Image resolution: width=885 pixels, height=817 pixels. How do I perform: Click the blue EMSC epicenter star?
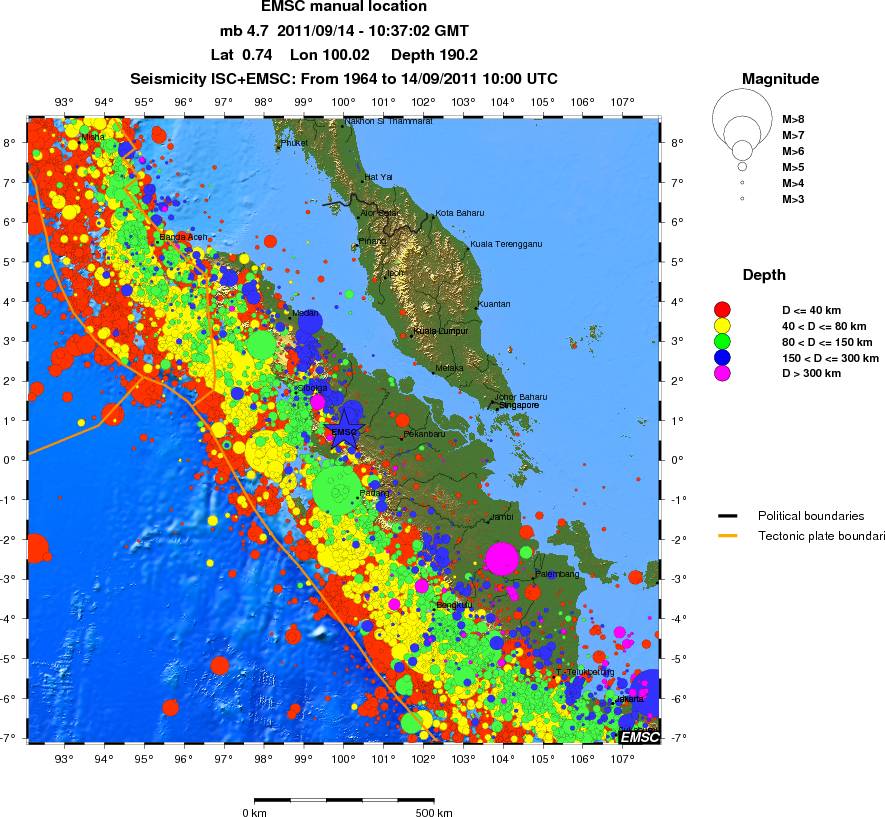[x=344, y=430]
